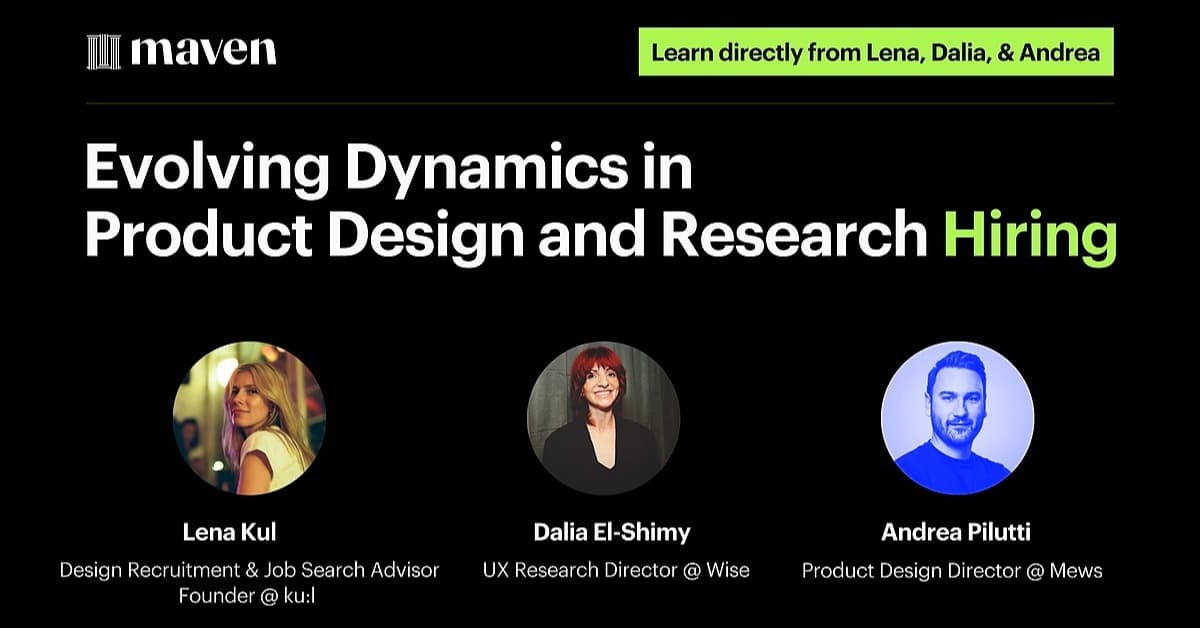Click the Maven logo icon

click(104, 52)
